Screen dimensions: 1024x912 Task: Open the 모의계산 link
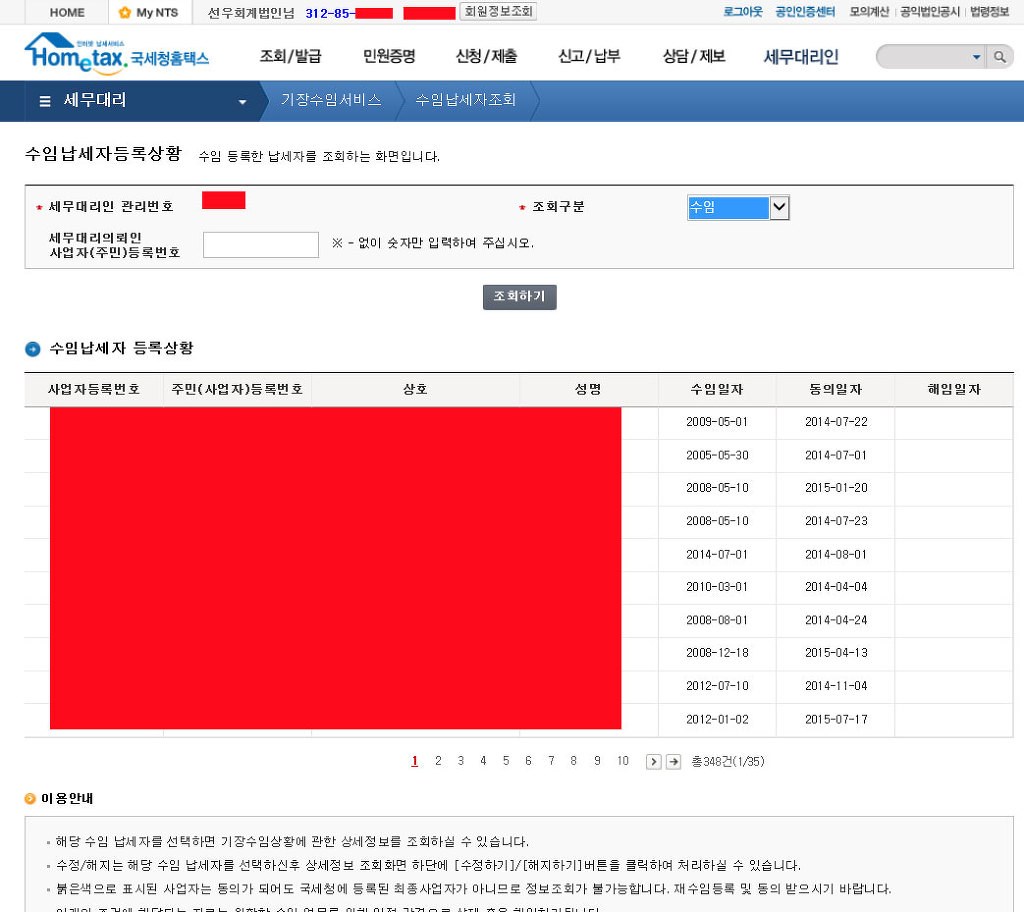(x=869, y=12)
